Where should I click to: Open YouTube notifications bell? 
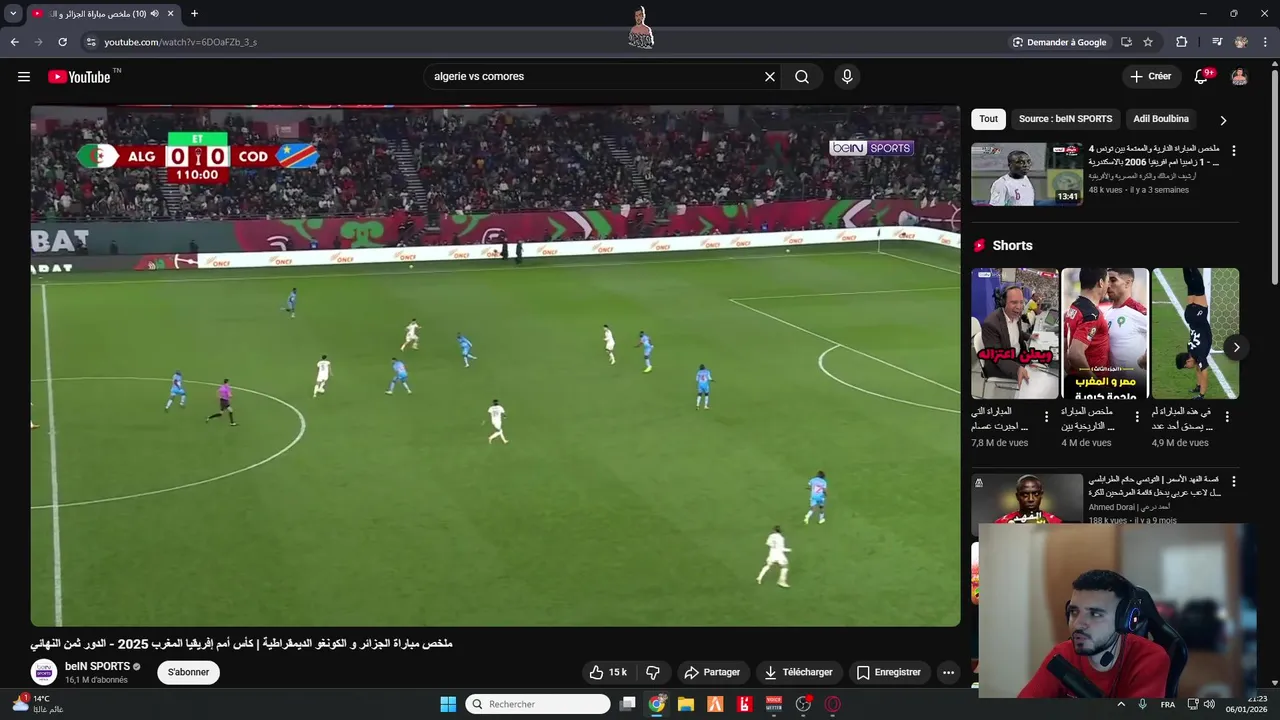tap(1203, 77)
